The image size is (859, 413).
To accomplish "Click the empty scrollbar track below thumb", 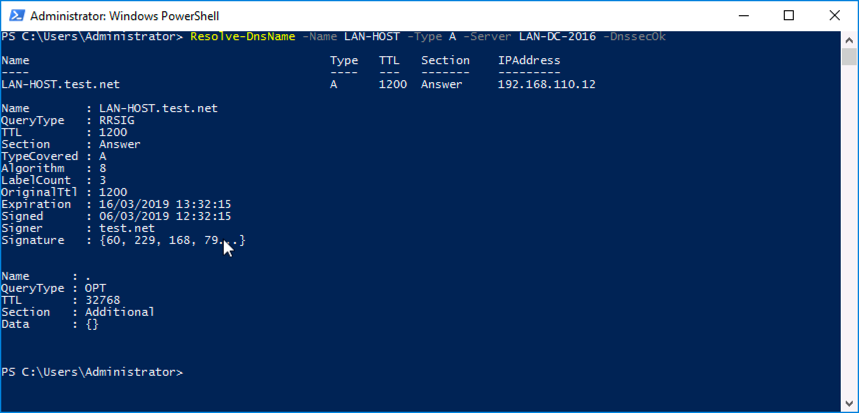I will click(x=849, y=230).
